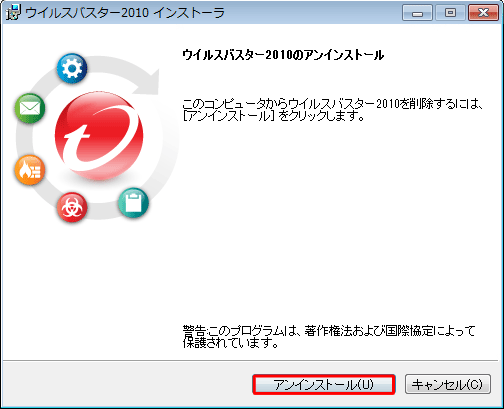Click the アンインストール(U) button
The height and width of the screenshot is (409, 504).
tap(324, 385)
